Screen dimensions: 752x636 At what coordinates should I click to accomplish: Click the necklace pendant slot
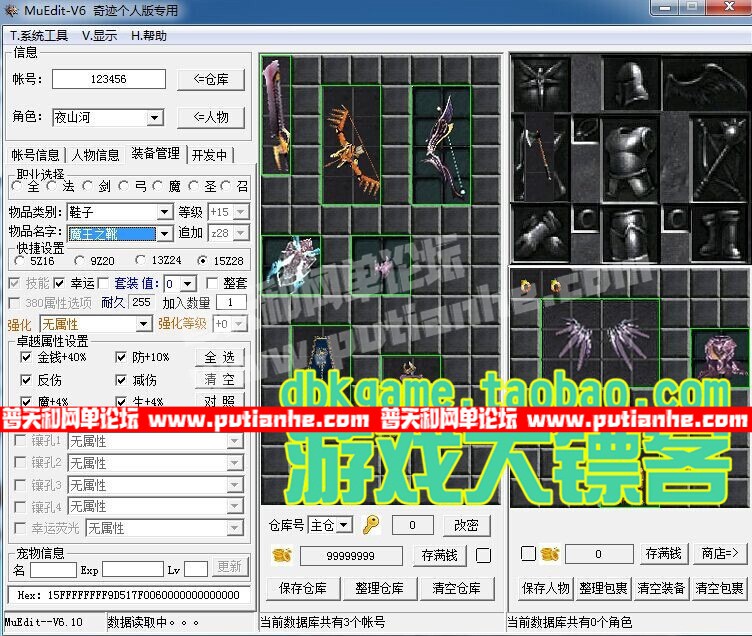point(585,128)
